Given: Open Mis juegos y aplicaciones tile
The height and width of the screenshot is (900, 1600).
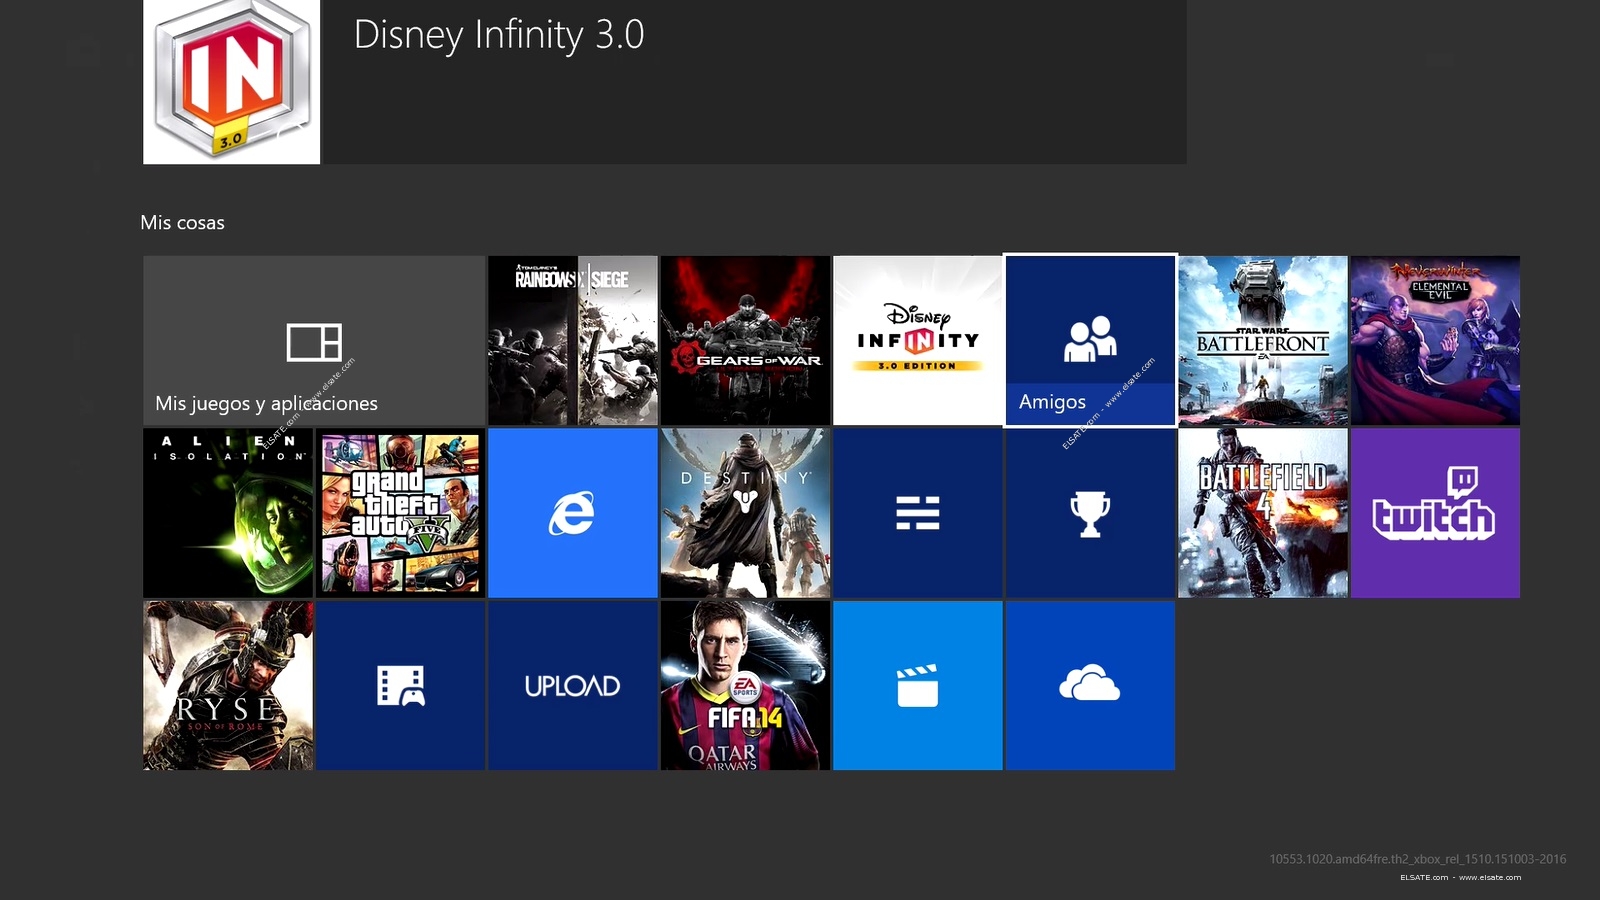Looking at the screenshot, I should (314, 340).
